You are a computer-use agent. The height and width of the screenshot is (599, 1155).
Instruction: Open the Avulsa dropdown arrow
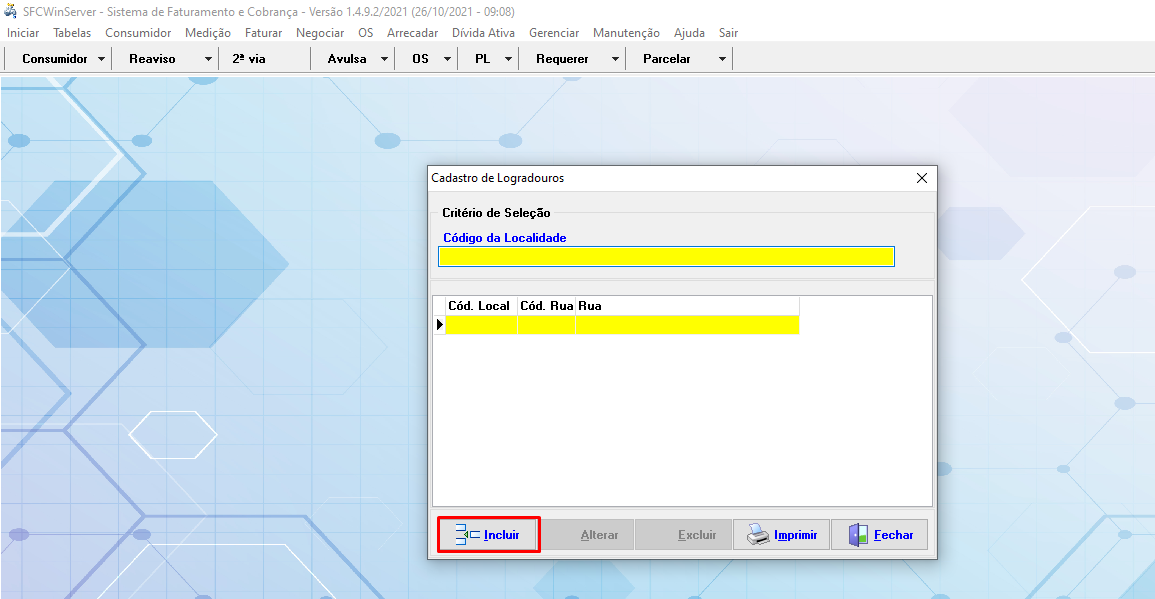click(385, 59)
